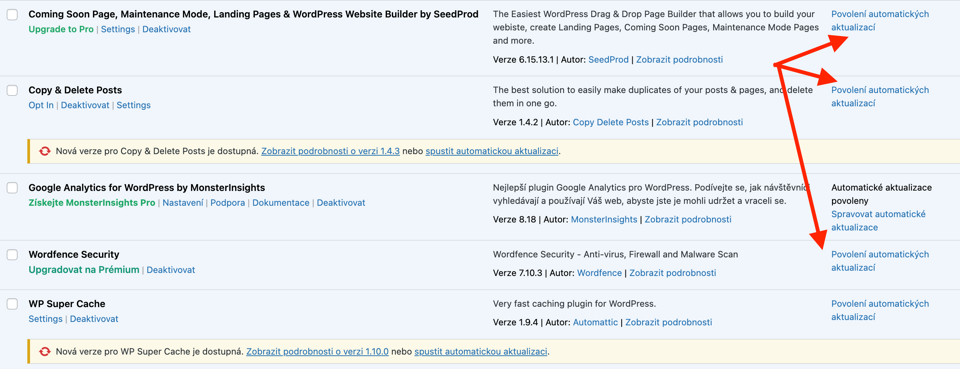Click Získejte MonsterInsights Pro link
960x369 pixels.
(x=92, y=203)
